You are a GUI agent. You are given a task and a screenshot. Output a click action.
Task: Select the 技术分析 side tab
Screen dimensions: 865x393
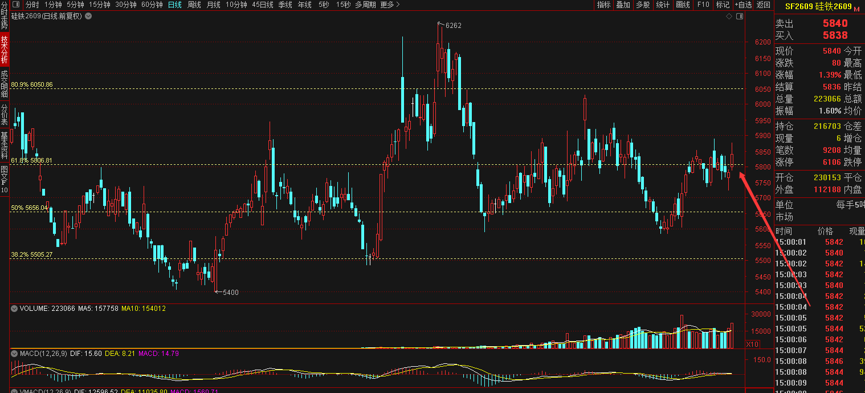[x=4, y=50]
